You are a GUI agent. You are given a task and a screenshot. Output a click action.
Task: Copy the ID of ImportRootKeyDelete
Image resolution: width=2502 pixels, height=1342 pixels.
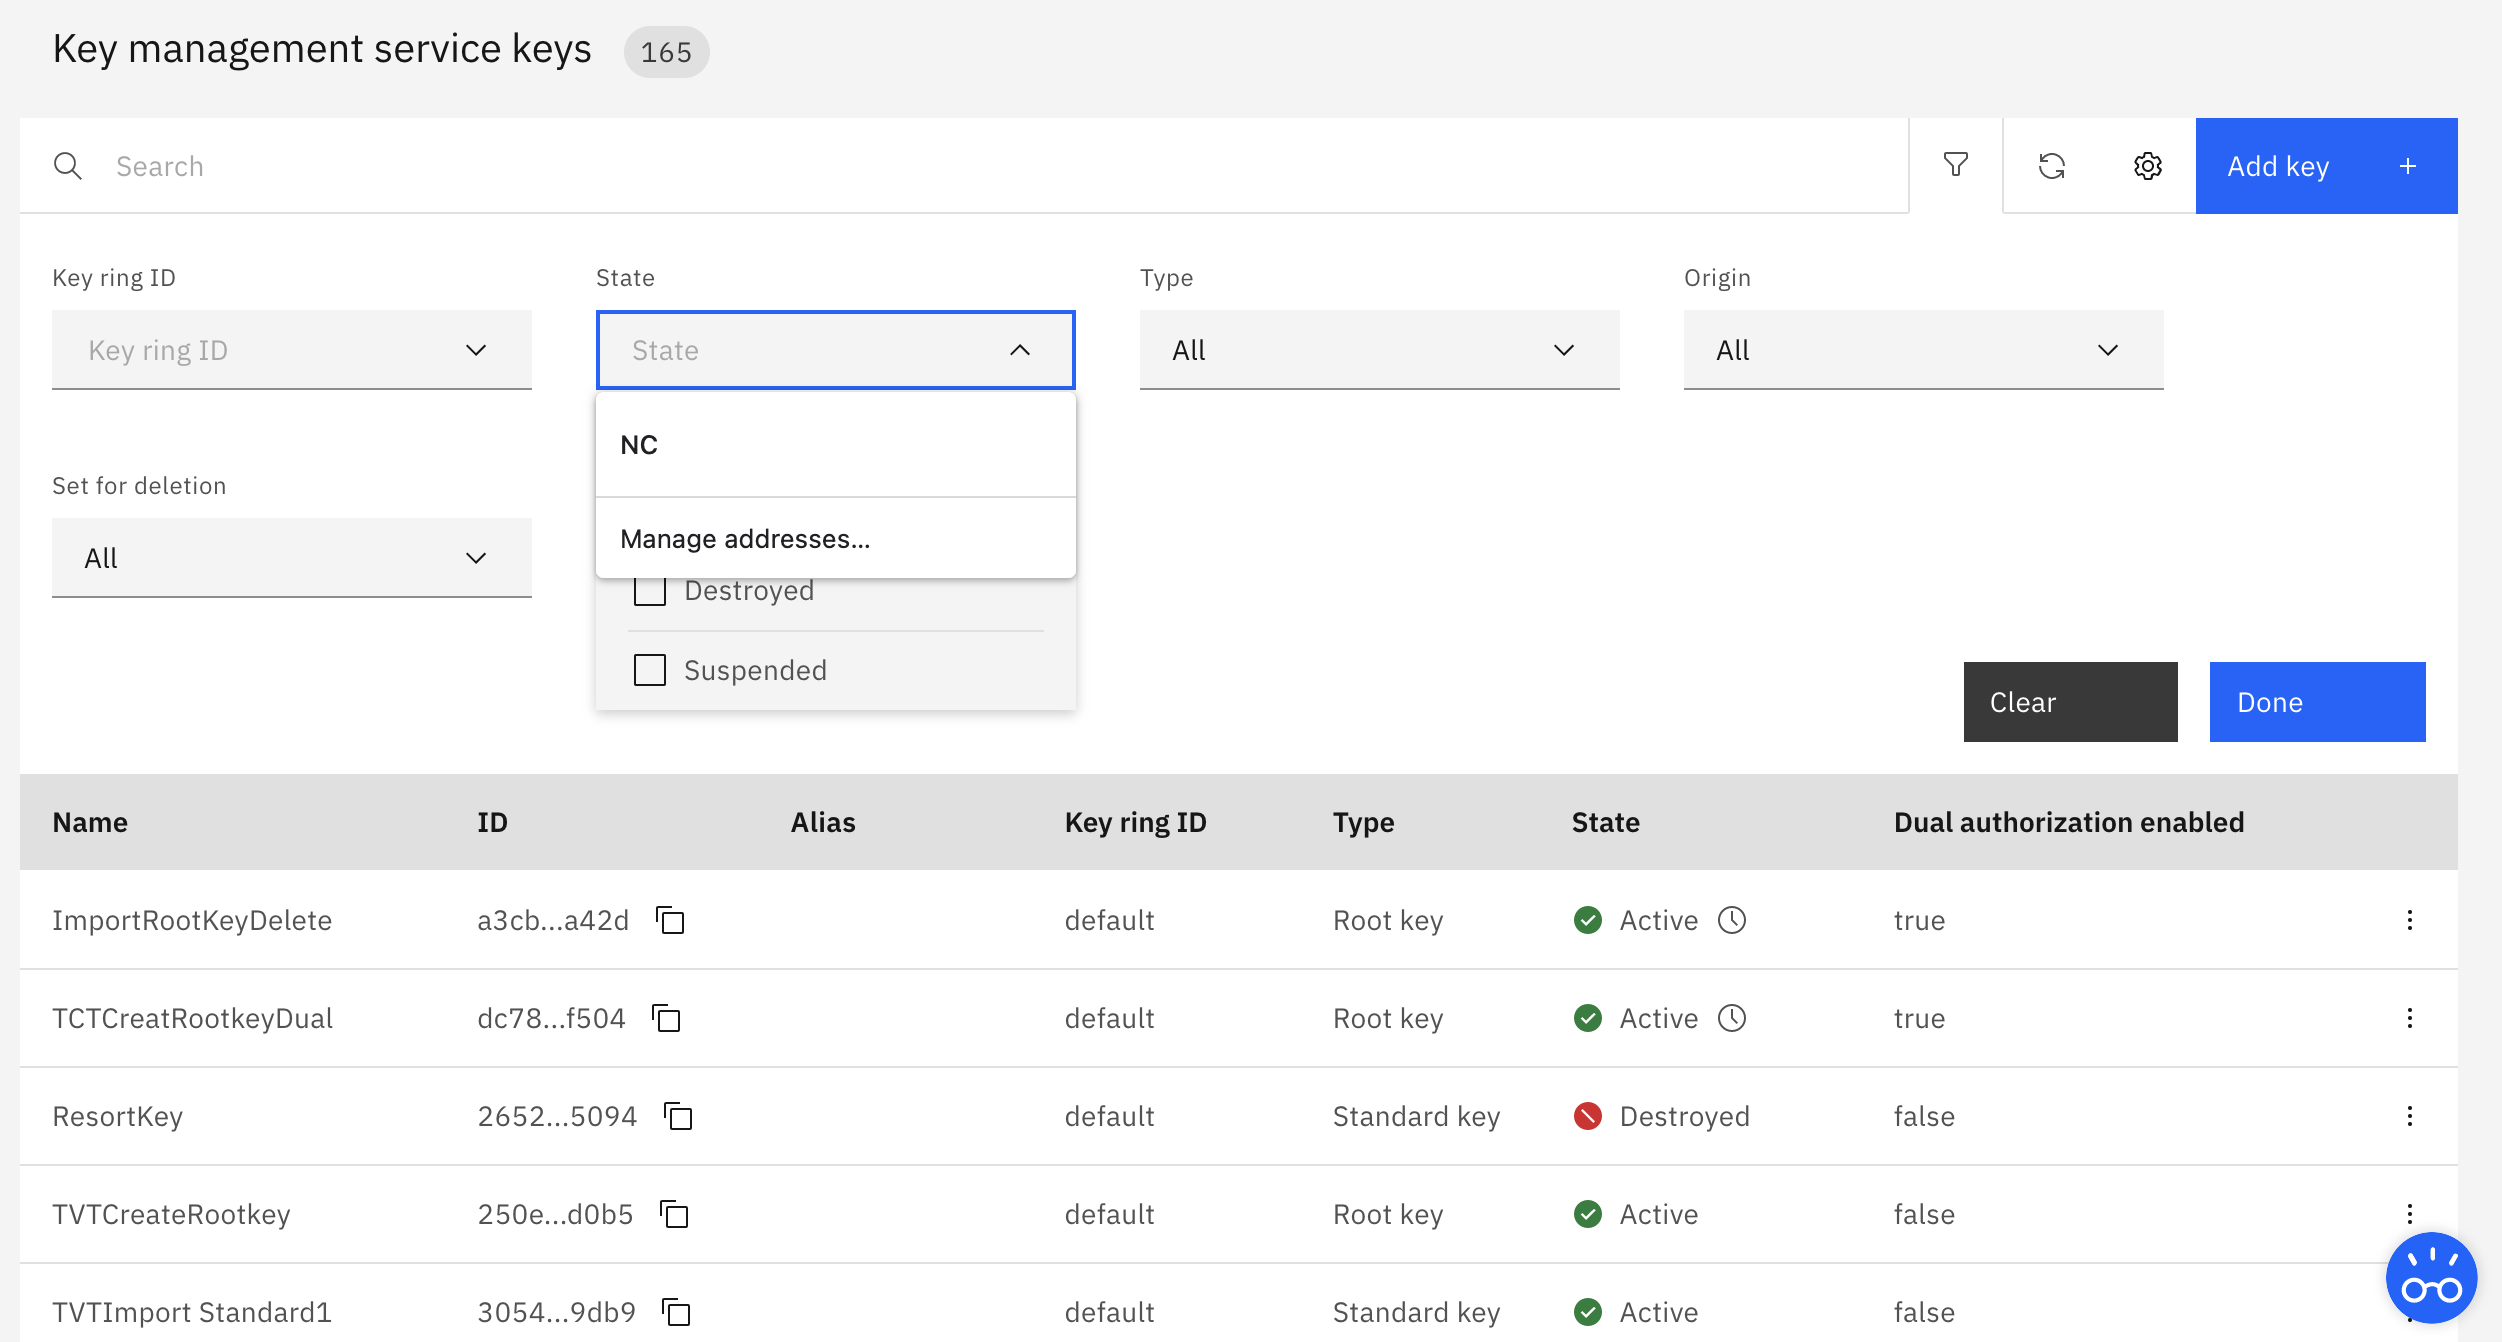[671, 920]
